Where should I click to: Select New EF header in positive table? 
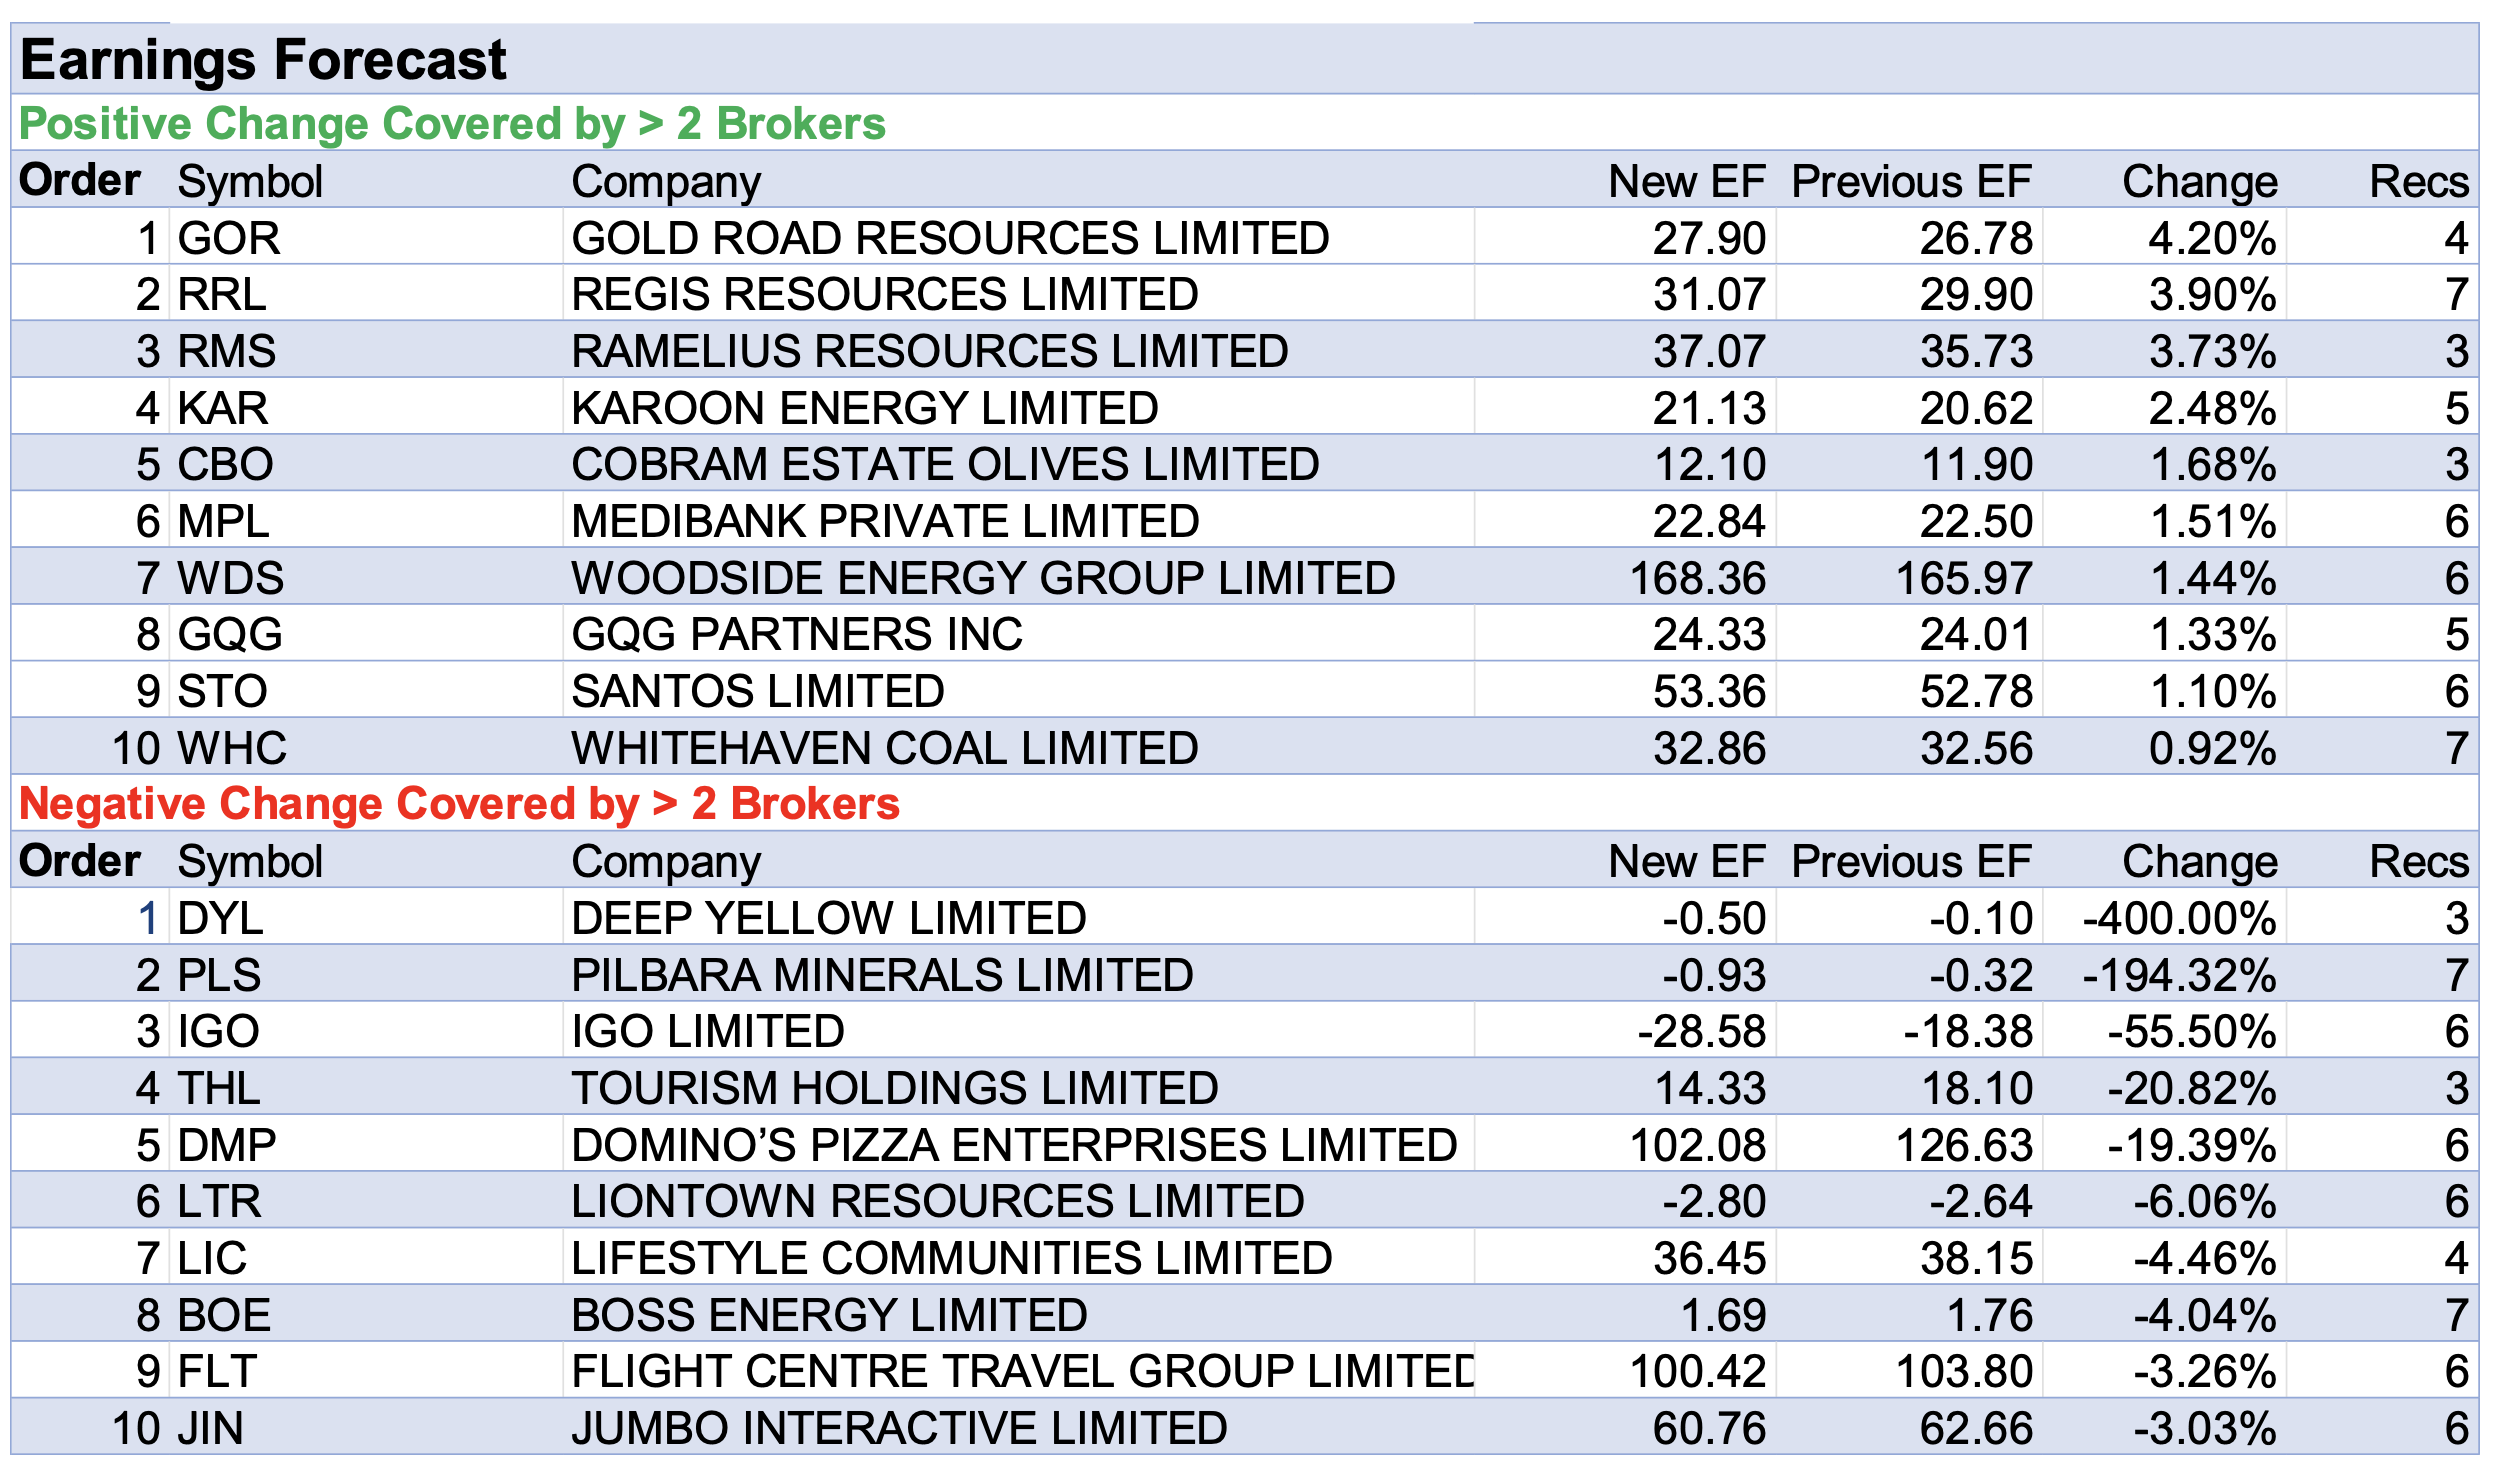1686,182
